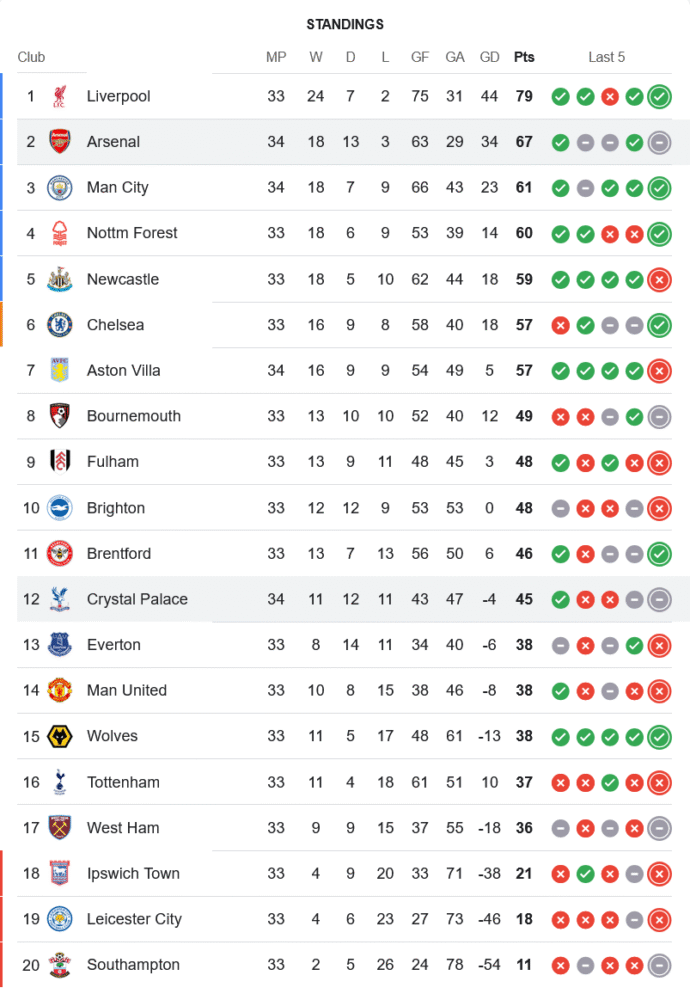Click the Tottenham club crest icon
The image size is (690, 1000).
click(x=60, y=782)
